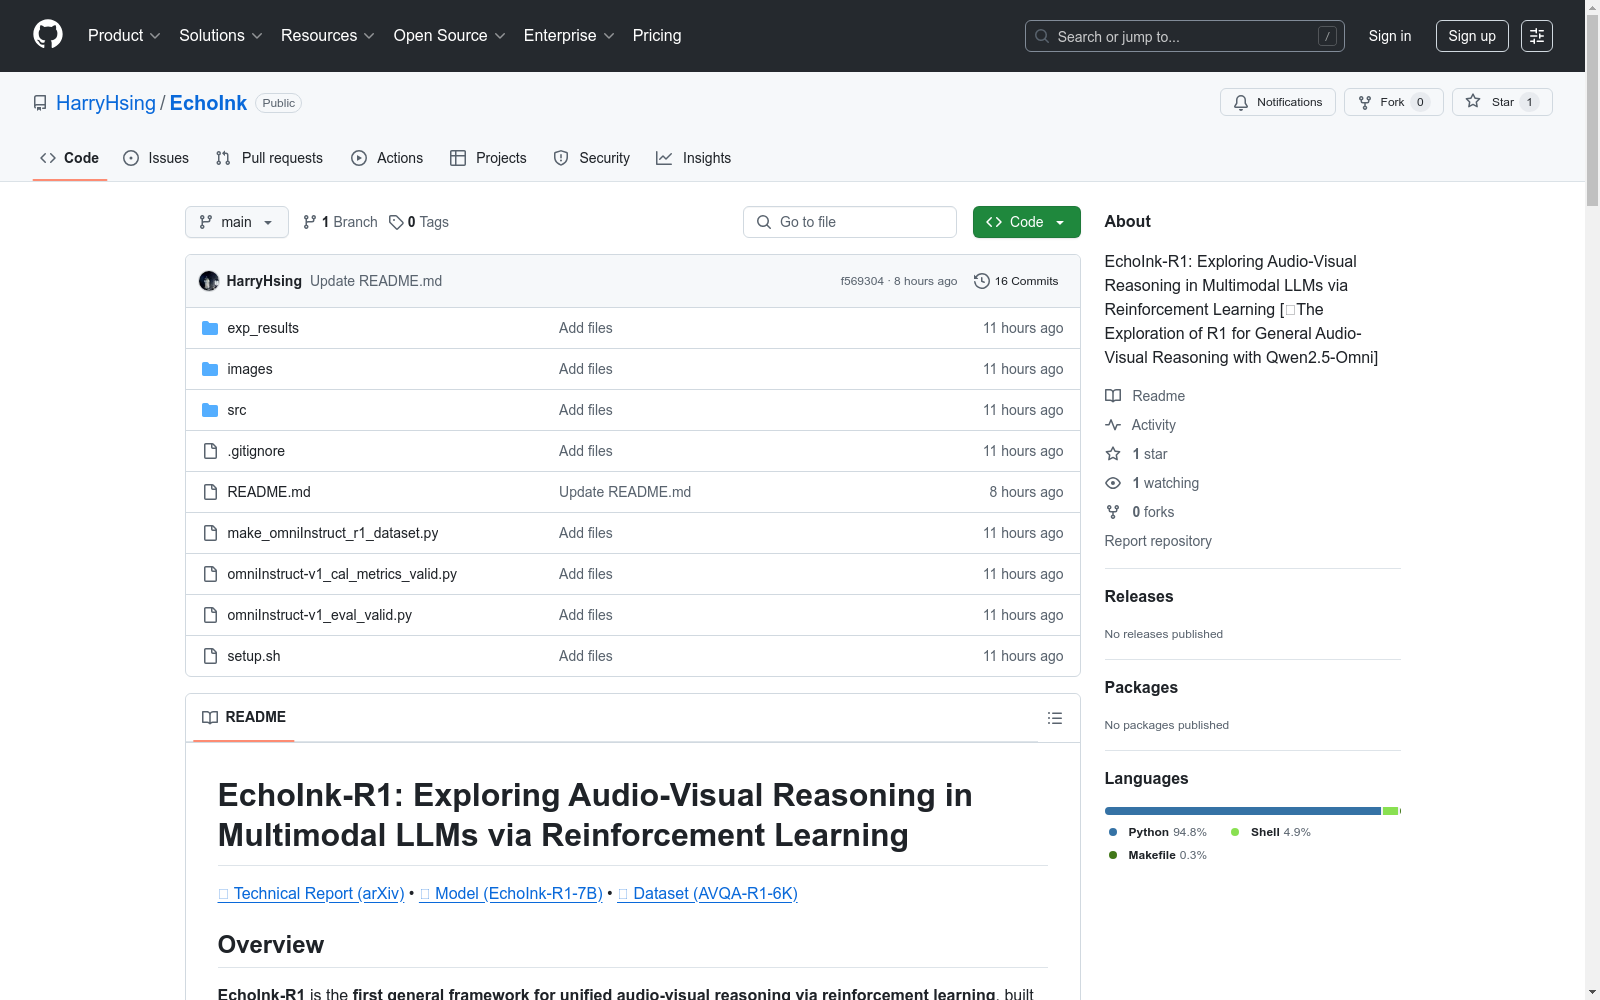Viewport: 1600px width, 1000px height.
Task: Open the Insights tab
Action: pos(693,158)
